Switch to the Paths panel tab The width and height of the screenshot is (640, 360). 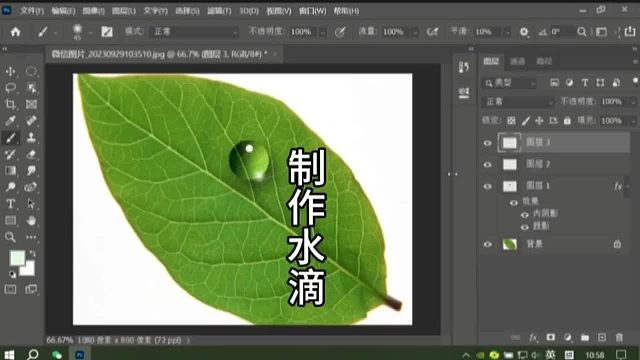coord(544,61)
